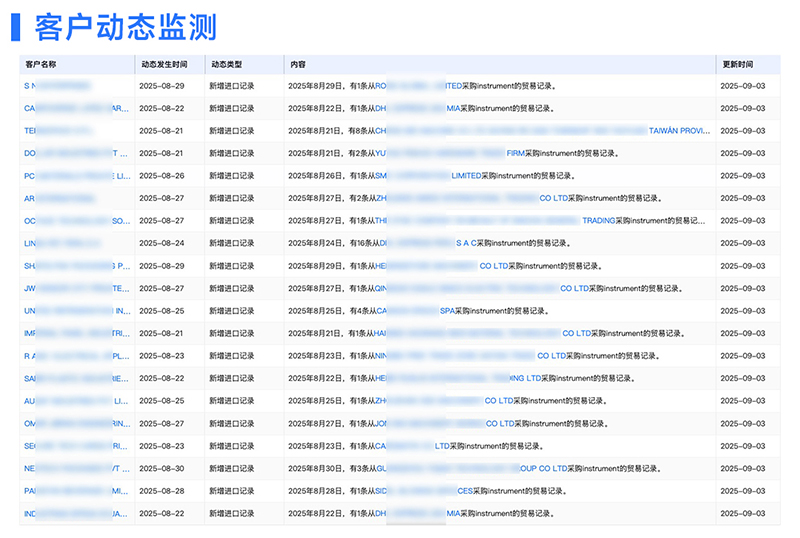800x538 pixels.
Task: Select the date cell "2025-08-26"
Action: [x=162, y=176]
